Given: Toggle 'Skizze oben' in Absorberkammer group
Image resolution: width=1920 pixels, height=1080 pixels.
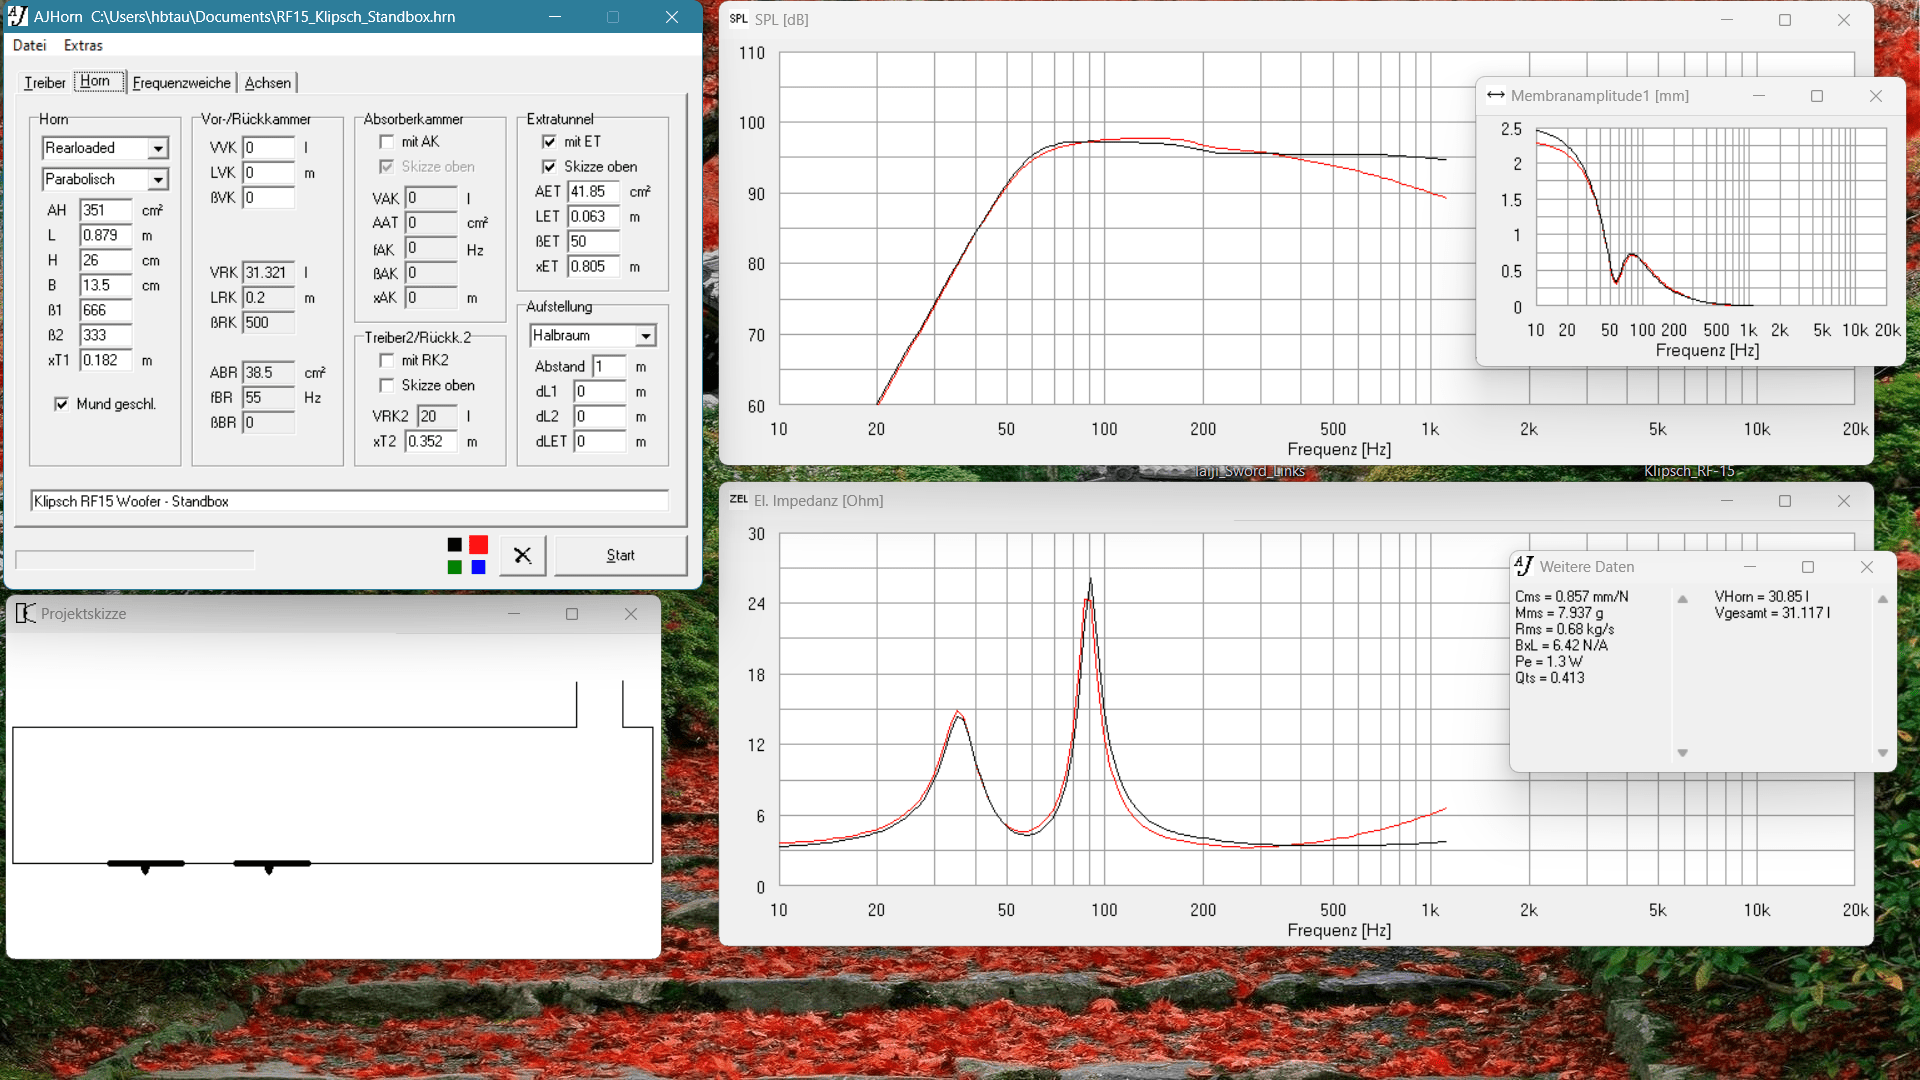Looking at the screenshot, I should [x=386, y=167].
